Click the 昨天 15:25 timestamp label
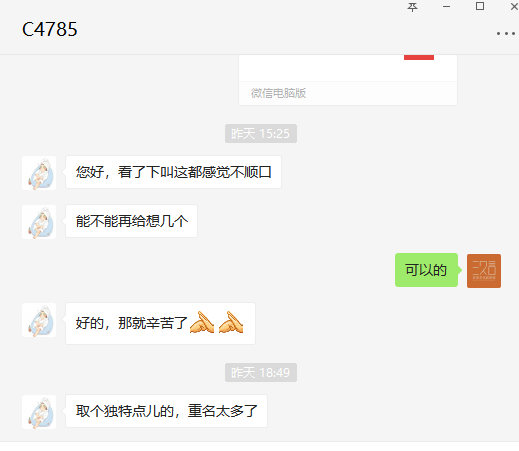Screen dimensions: 519x451 [261, 134]
